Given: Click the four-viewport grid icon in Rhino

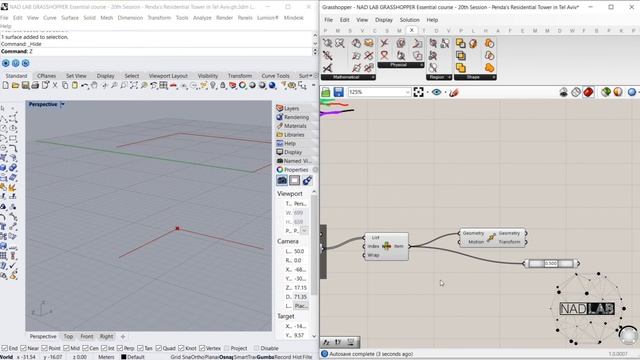Looking at the screenshot, I should 163,85.
